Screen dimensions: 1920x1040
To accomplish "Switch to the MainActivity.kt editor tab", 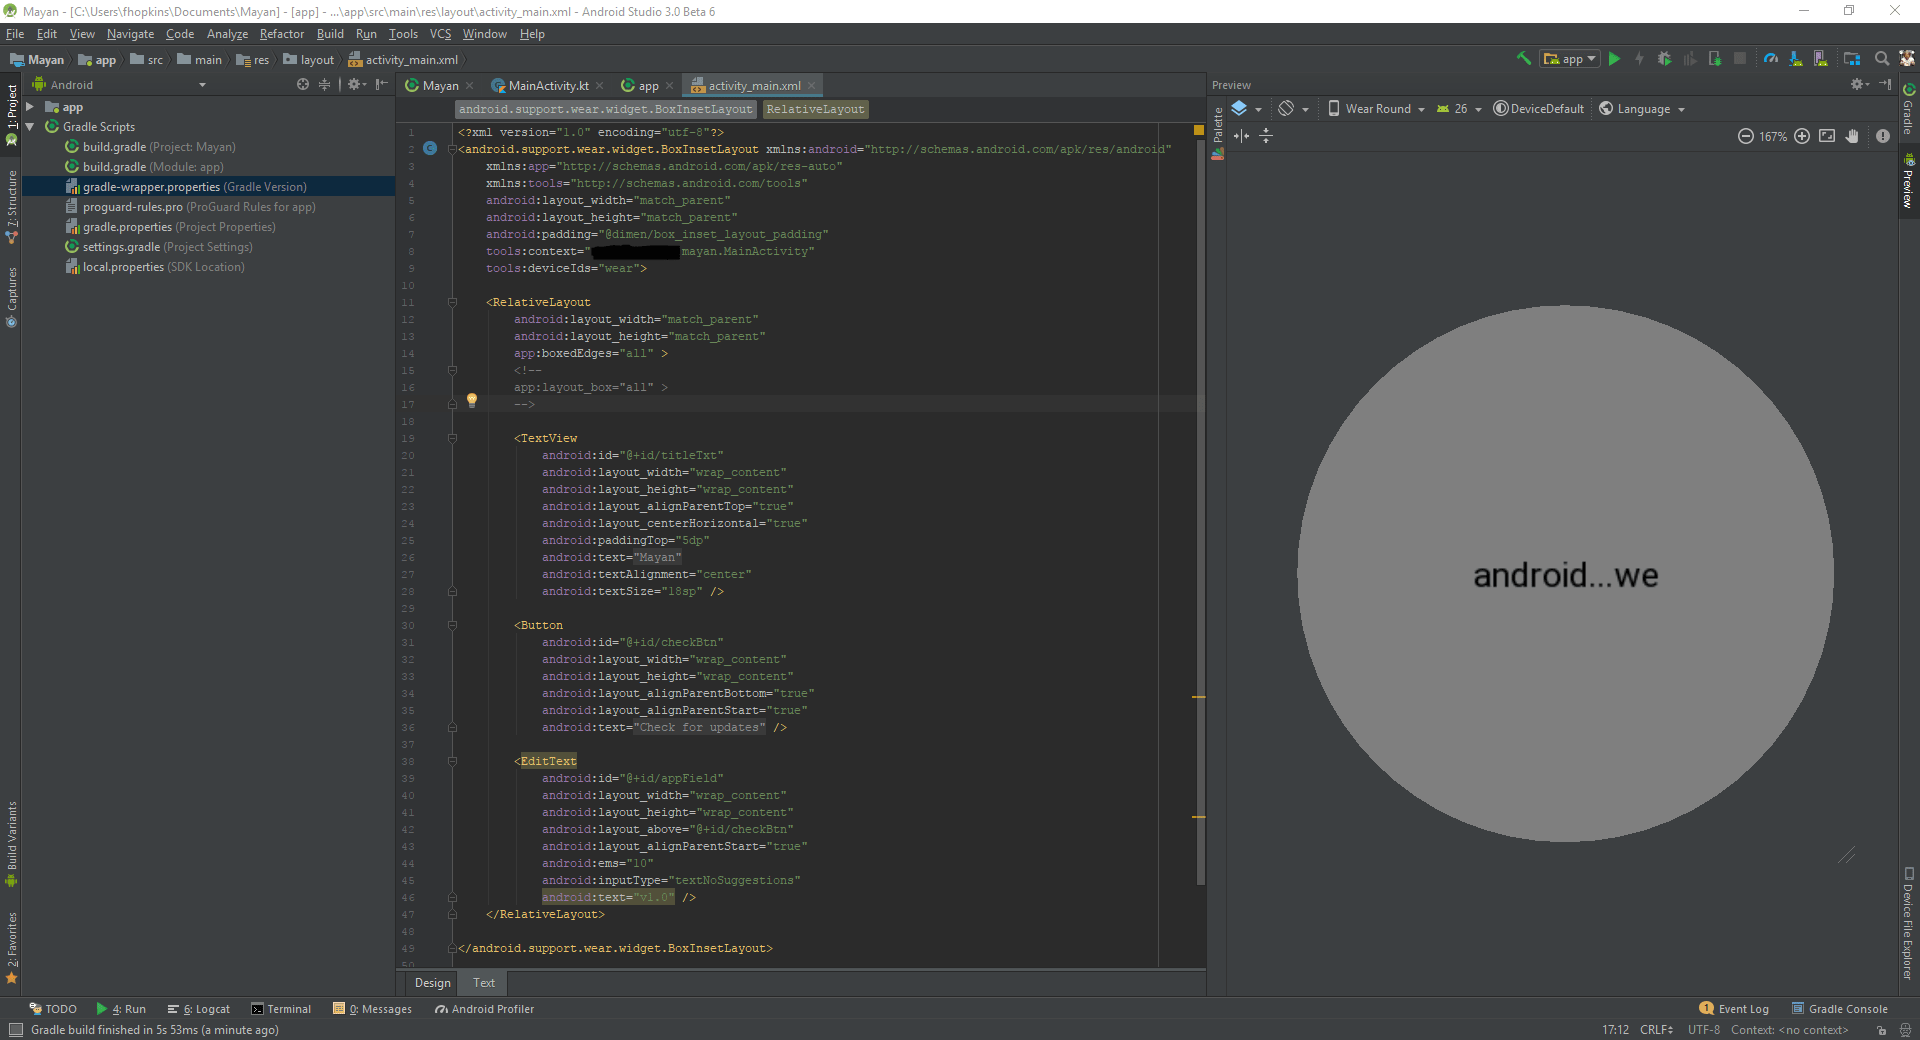I will 548,86.
